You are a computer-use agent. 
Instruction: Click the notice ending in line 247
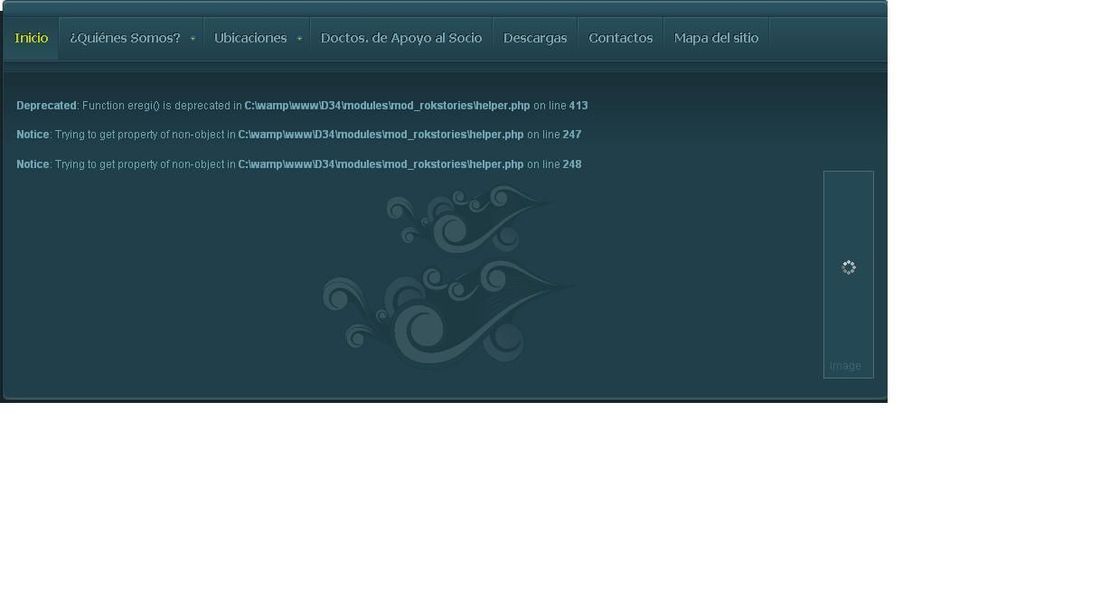(299, 134)
